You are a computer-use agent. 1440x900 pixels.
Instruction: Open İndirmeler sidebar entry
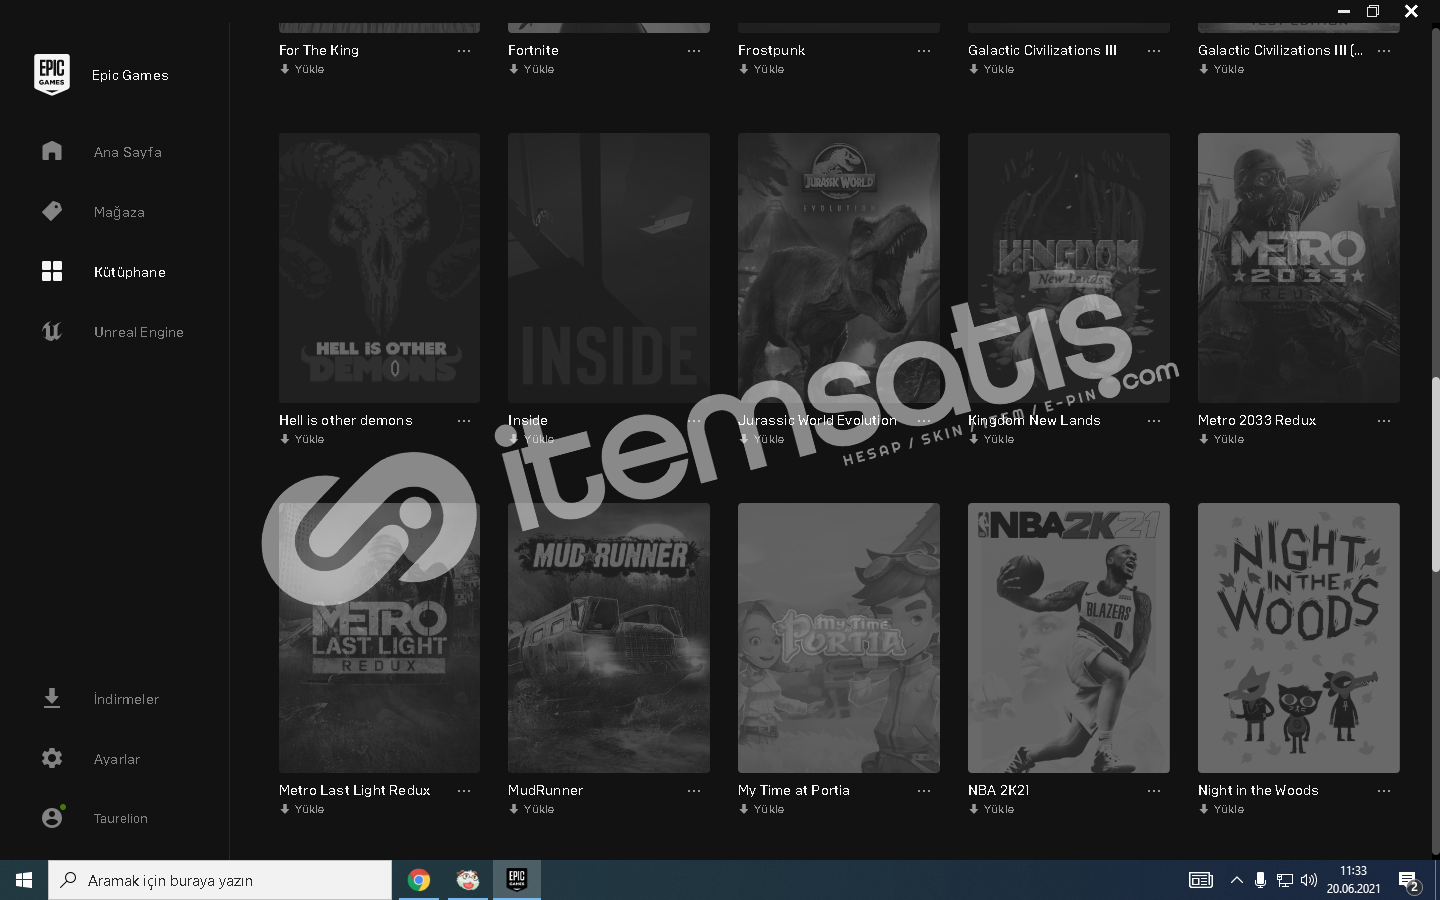pos(126,699)
